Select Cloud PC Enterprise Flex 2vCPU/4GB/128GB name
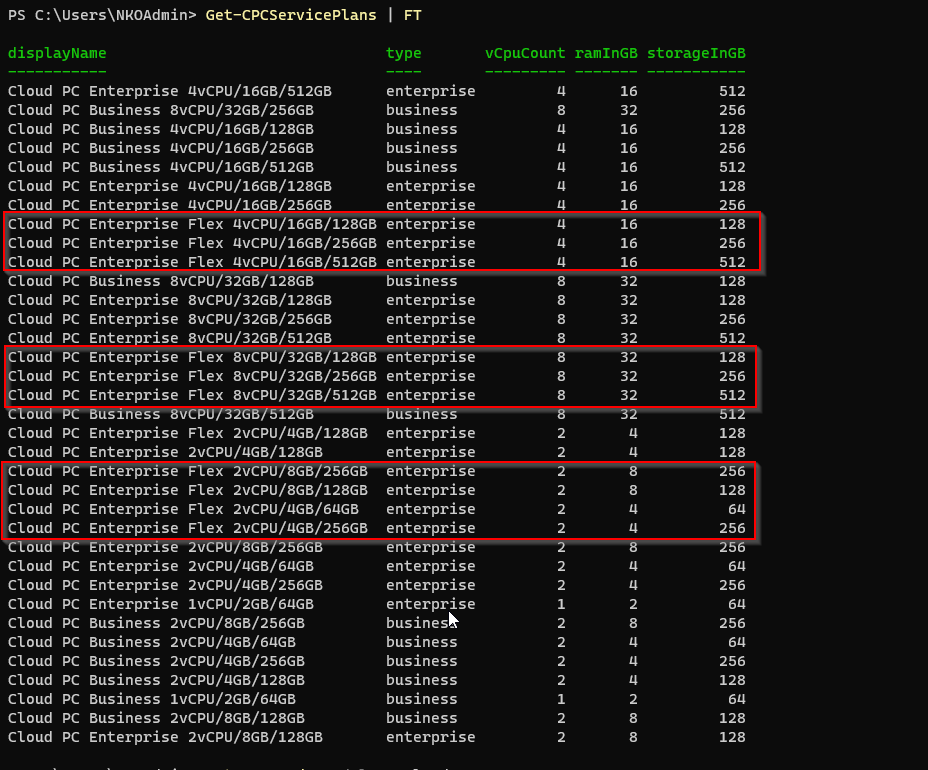The height and width of the screenshot is (770, 928). (x=188, y=433)
